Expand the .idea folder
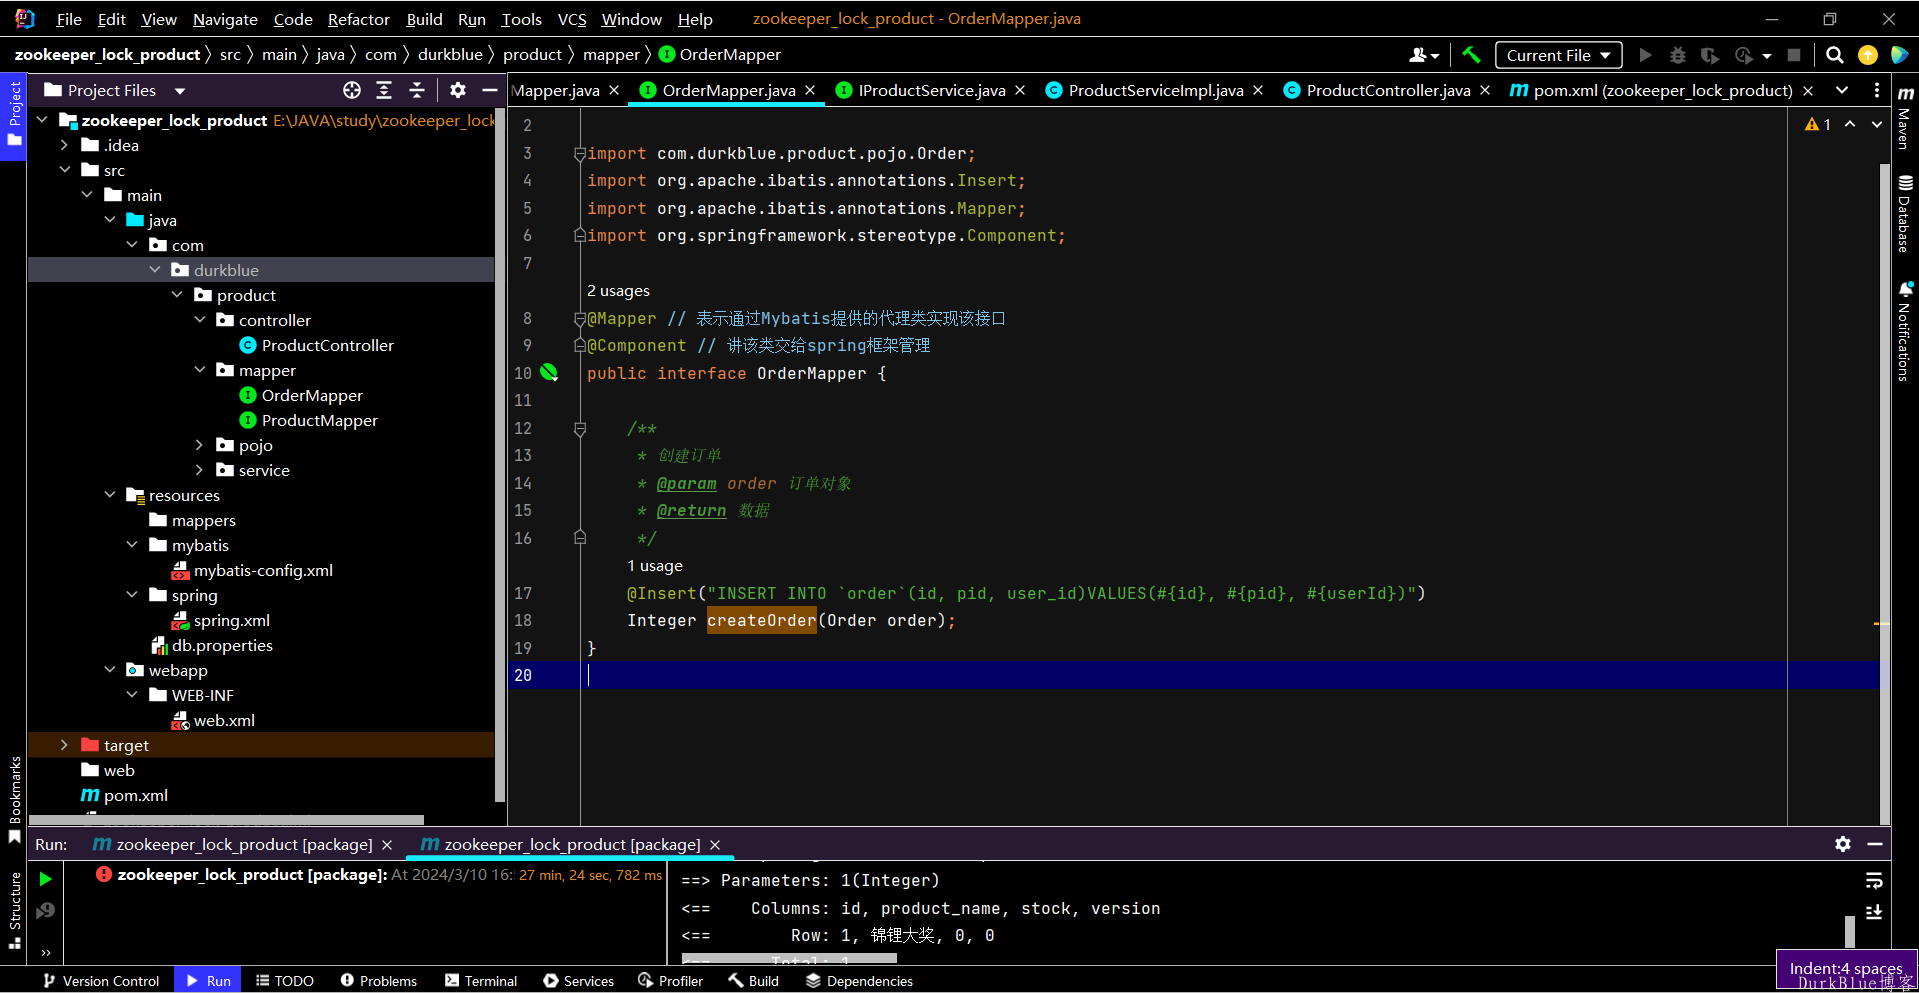Image resolution: width=1919 pixels, height=993 pixels. (65, 145)
